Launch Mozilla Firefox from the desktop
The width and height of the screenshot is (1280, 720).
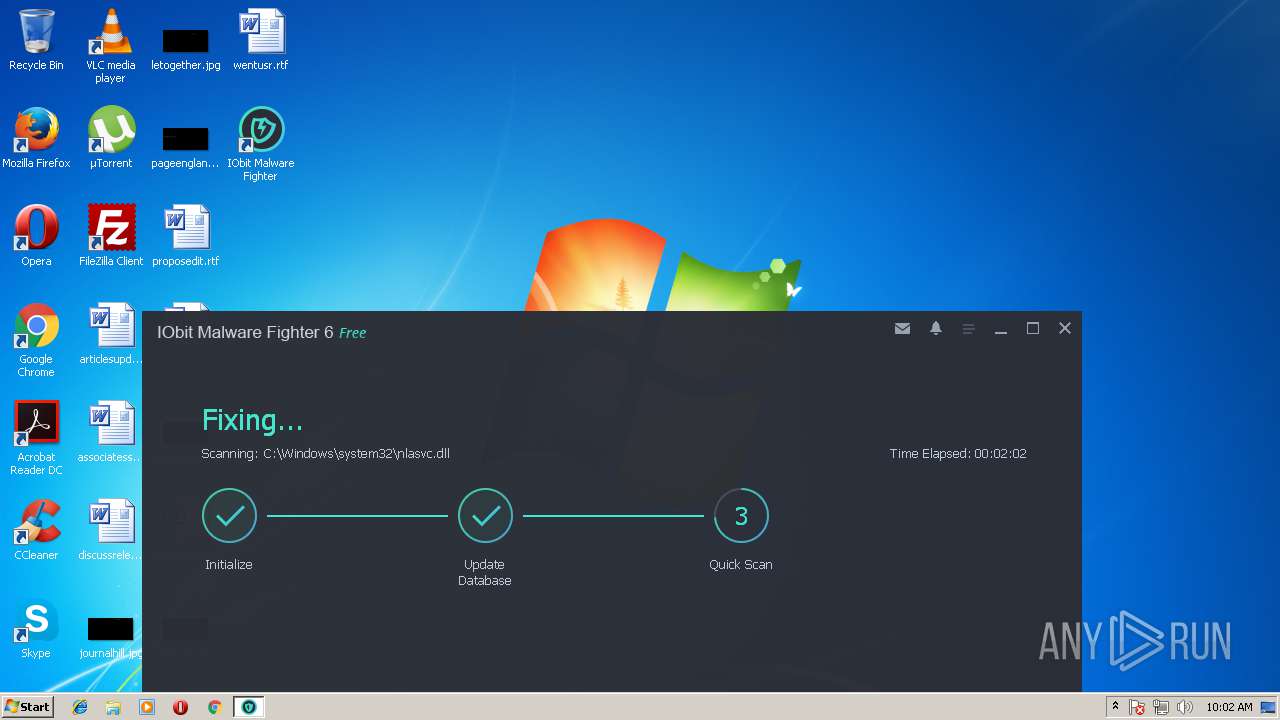click(36, 138)
